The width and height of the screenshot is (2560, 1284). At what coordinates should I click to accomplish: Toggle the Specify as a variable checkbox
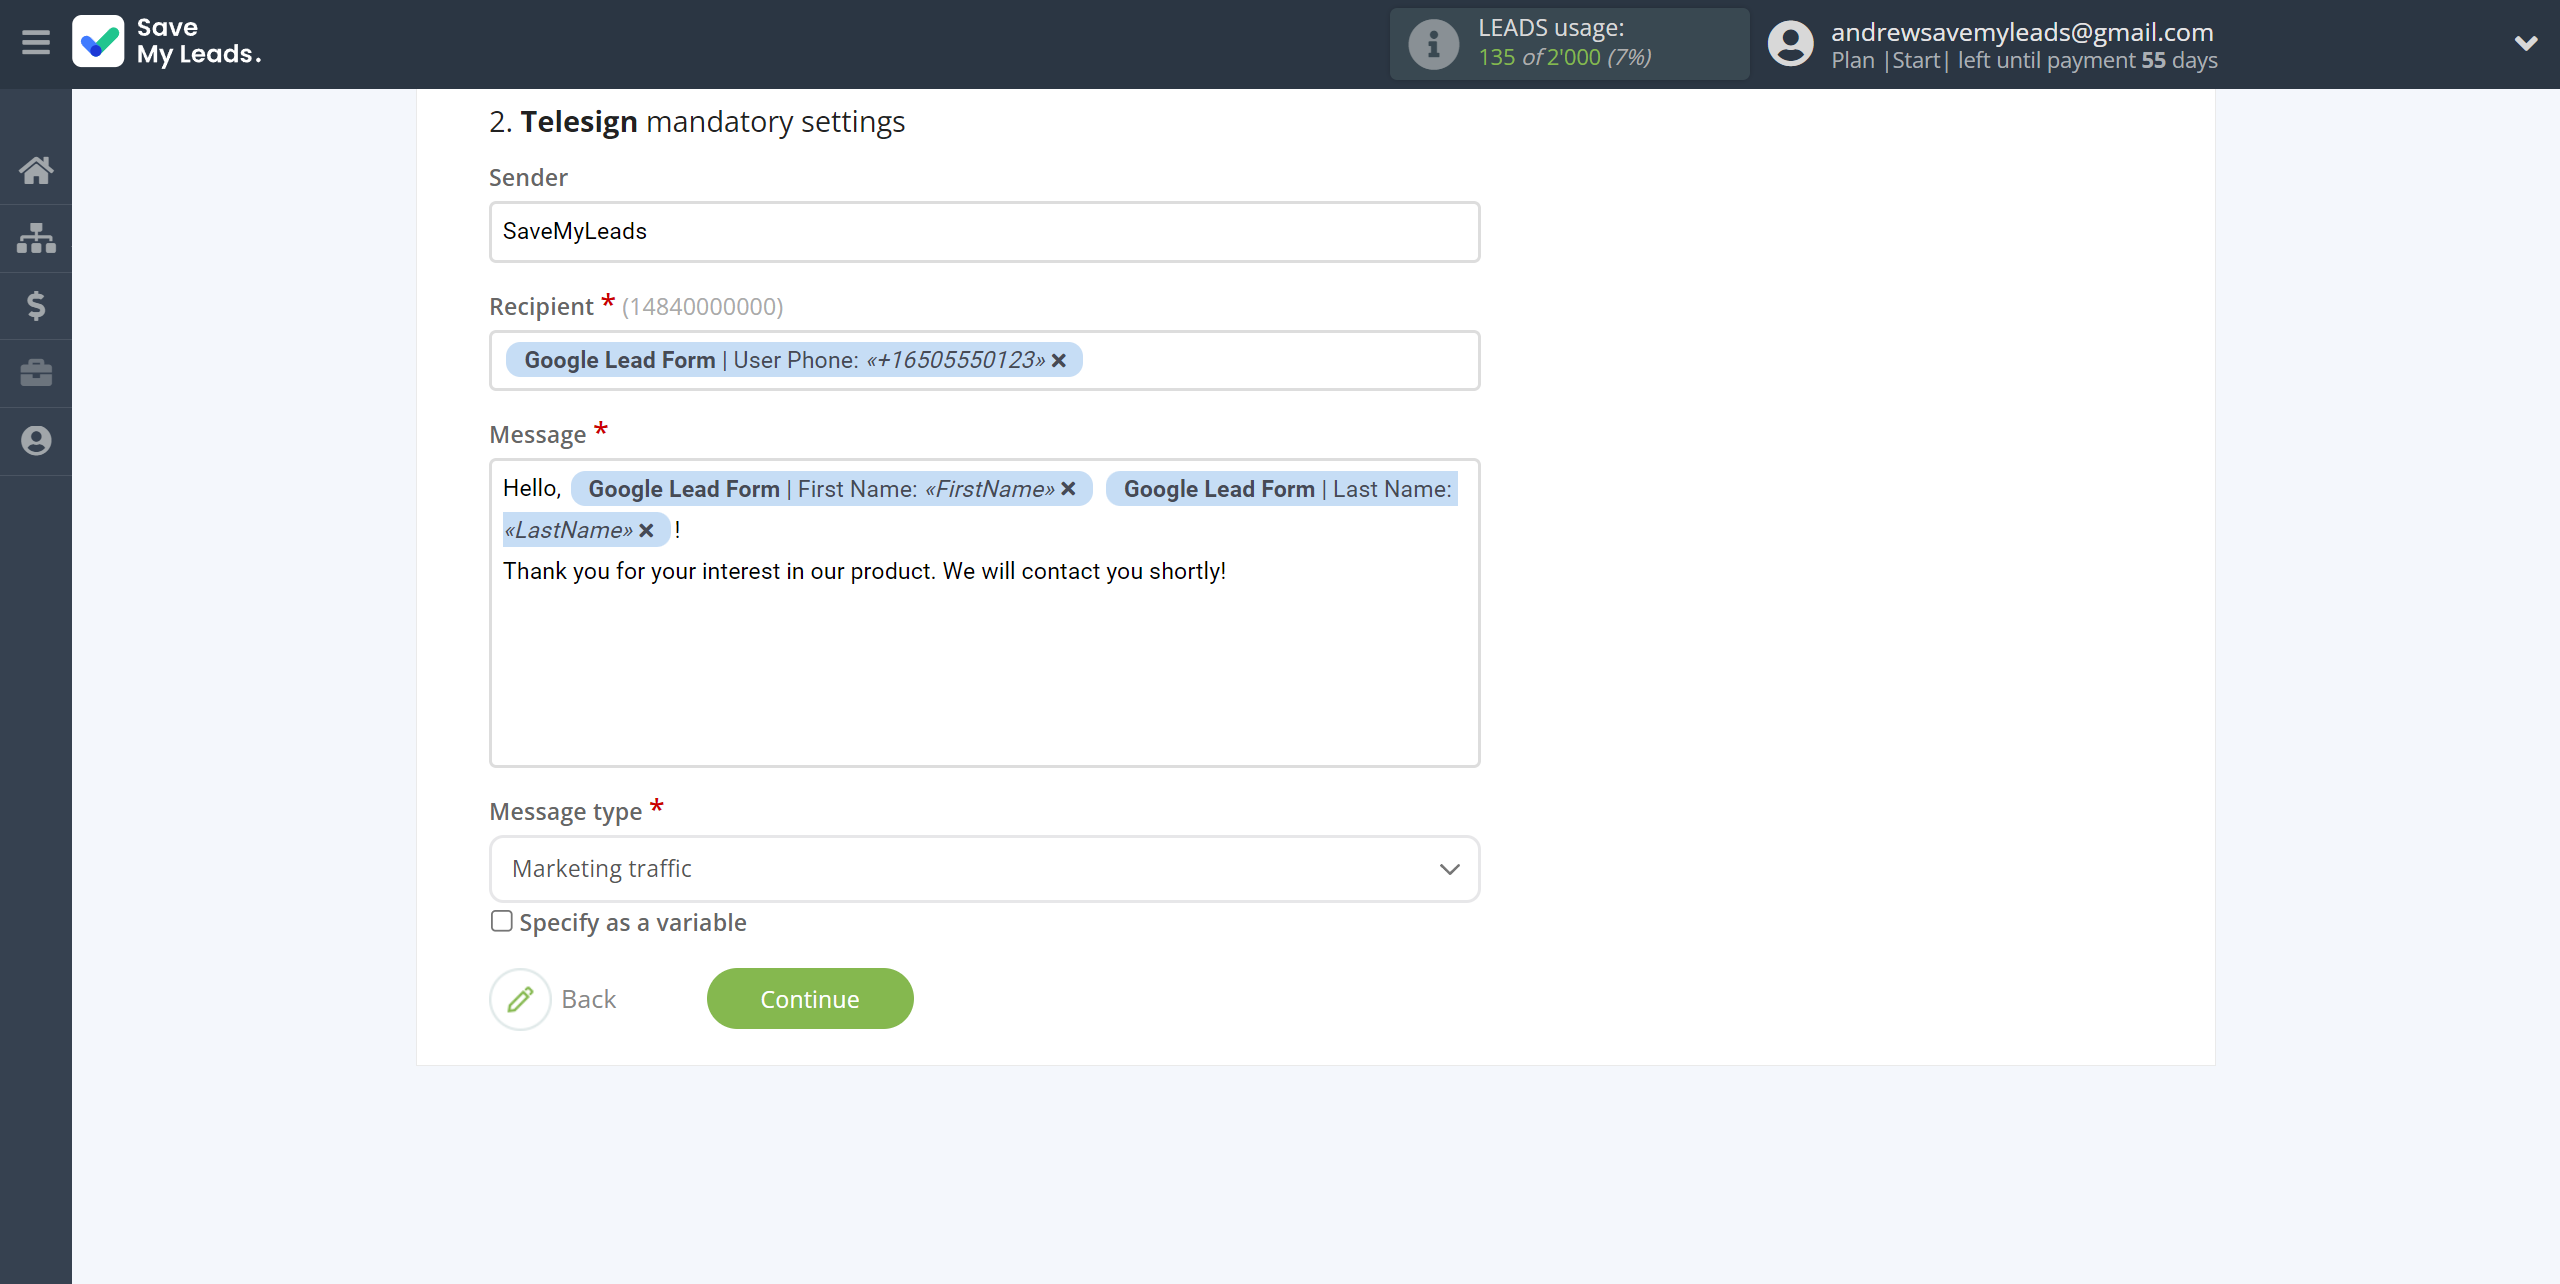point(501,921)
